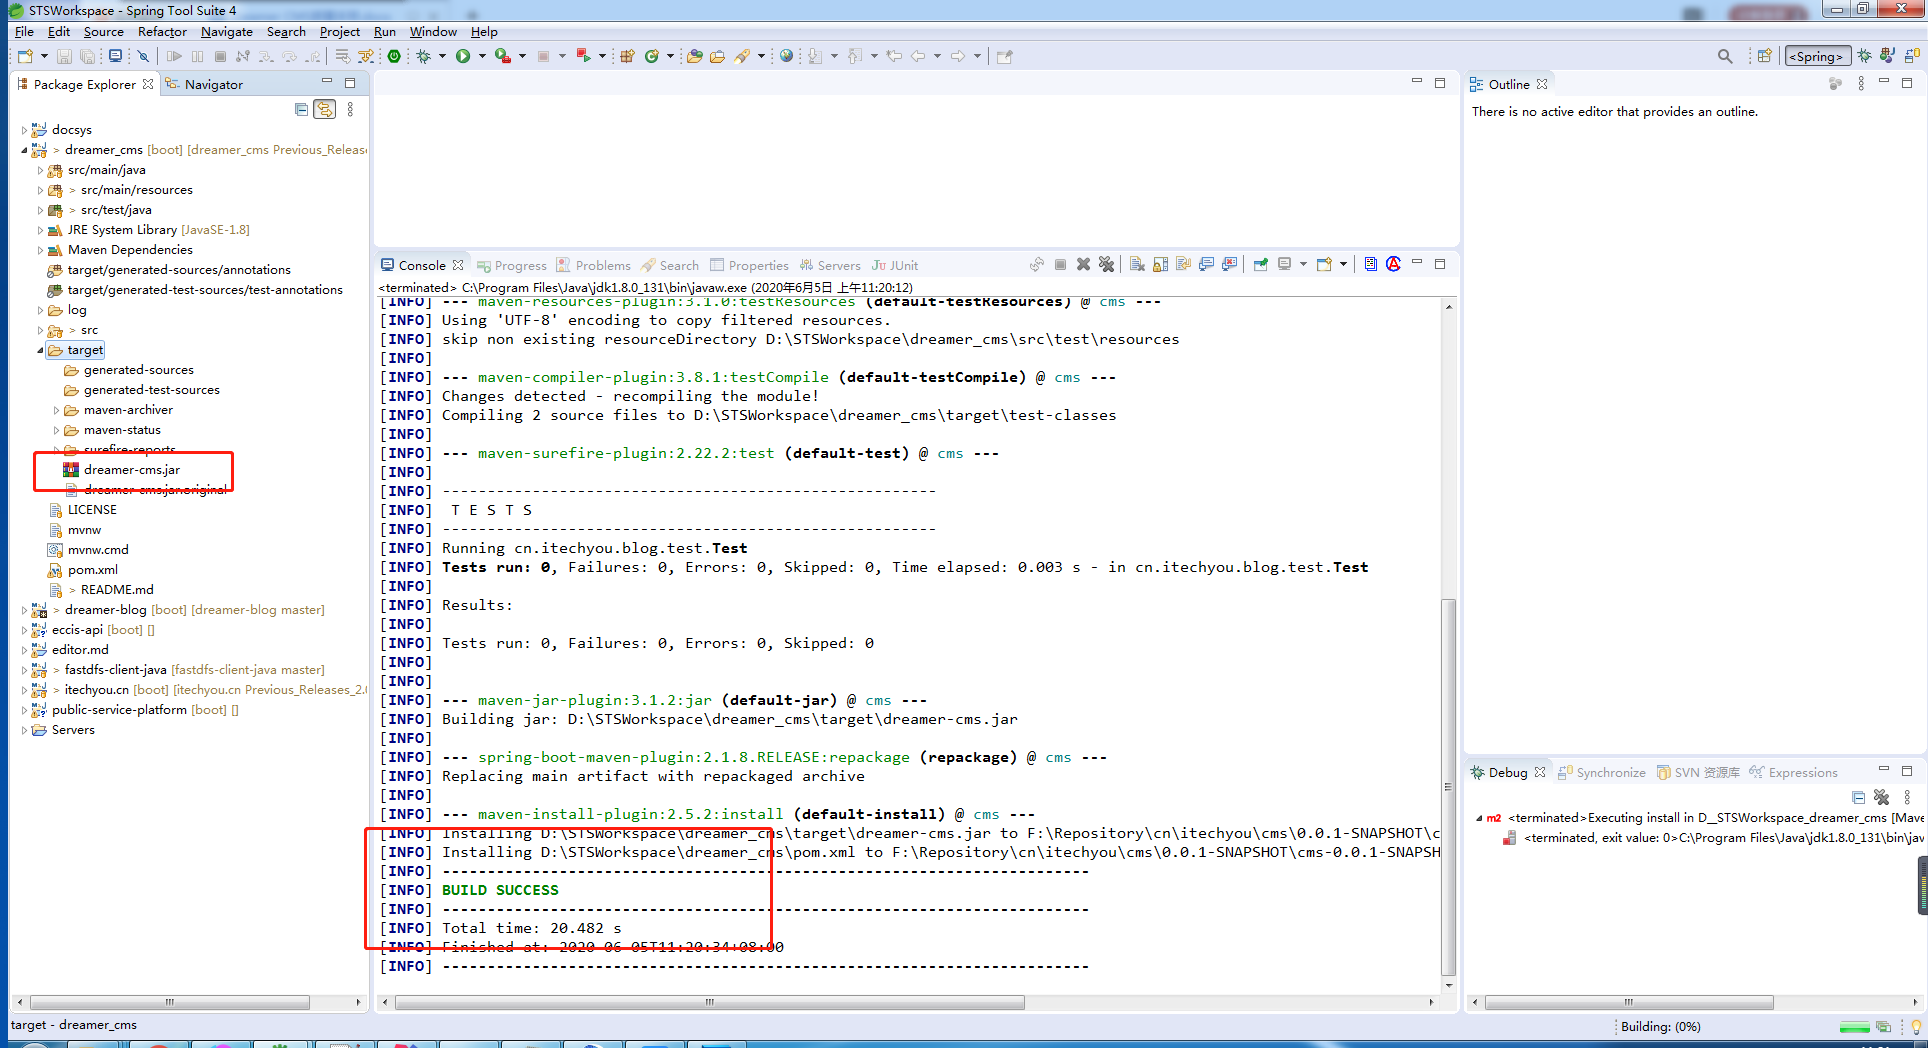Select the Spring perspective button
The width and height of the screenshot is (1928, 1048).
click(x=1817, y=56)
